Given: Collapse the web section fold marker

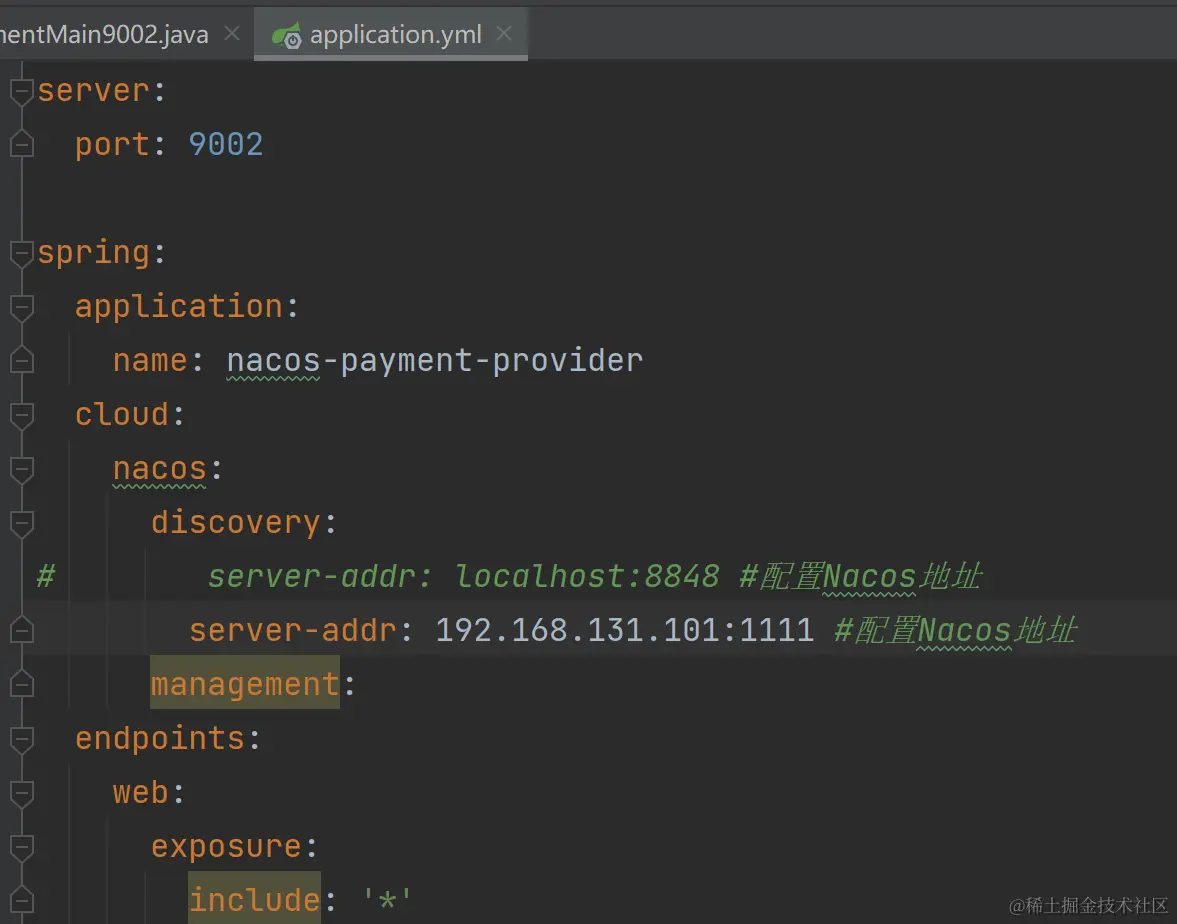Looking at the screenshot, I should pyautogui.click(x=22, y=794).
